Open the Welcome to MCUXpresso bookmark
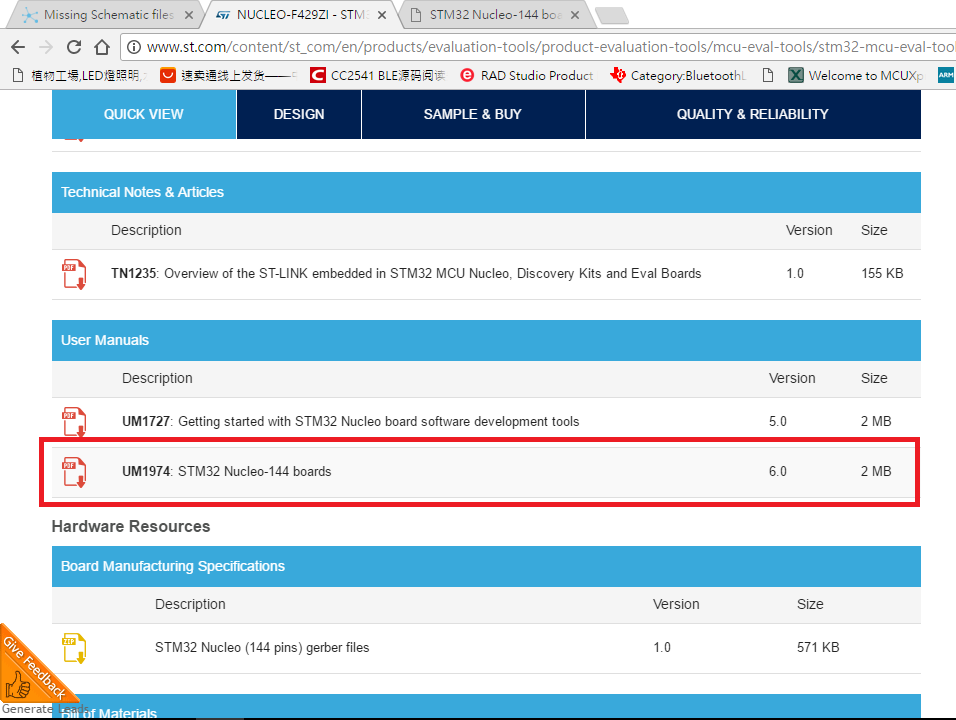Viewport: 956px width, 720px height. (x=856, y=75)
